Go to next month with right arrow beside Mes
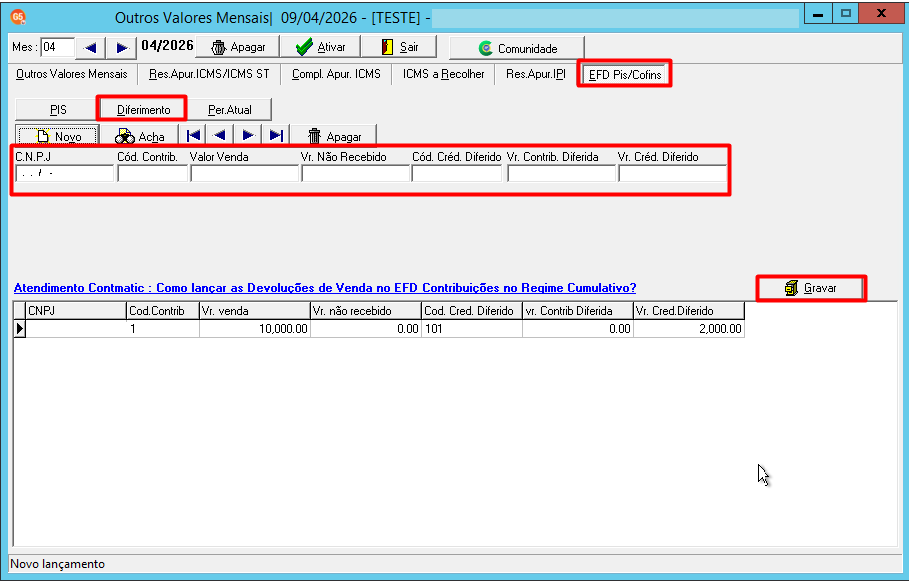The image size is (909, 581). 122,48
